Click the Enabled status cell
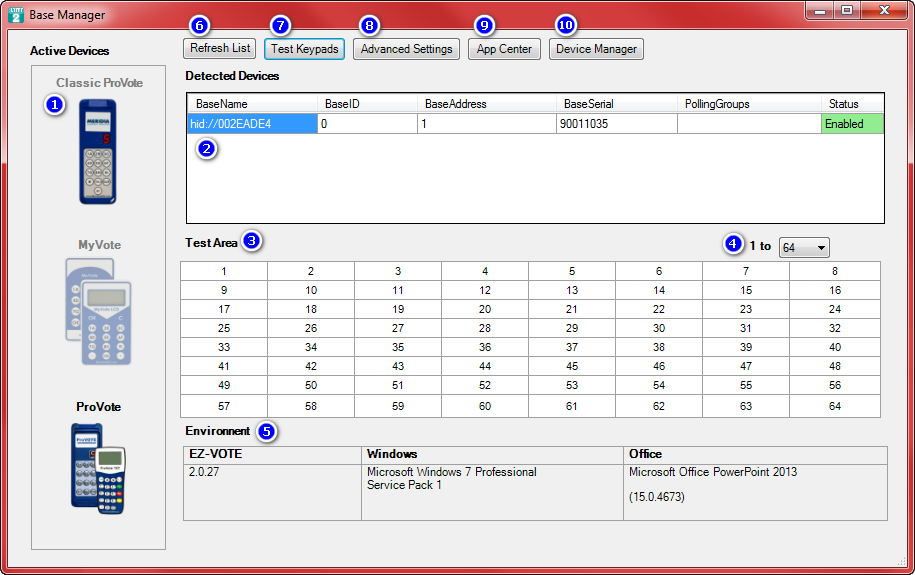This screenshot has width=915, height=575. point(852,124)
